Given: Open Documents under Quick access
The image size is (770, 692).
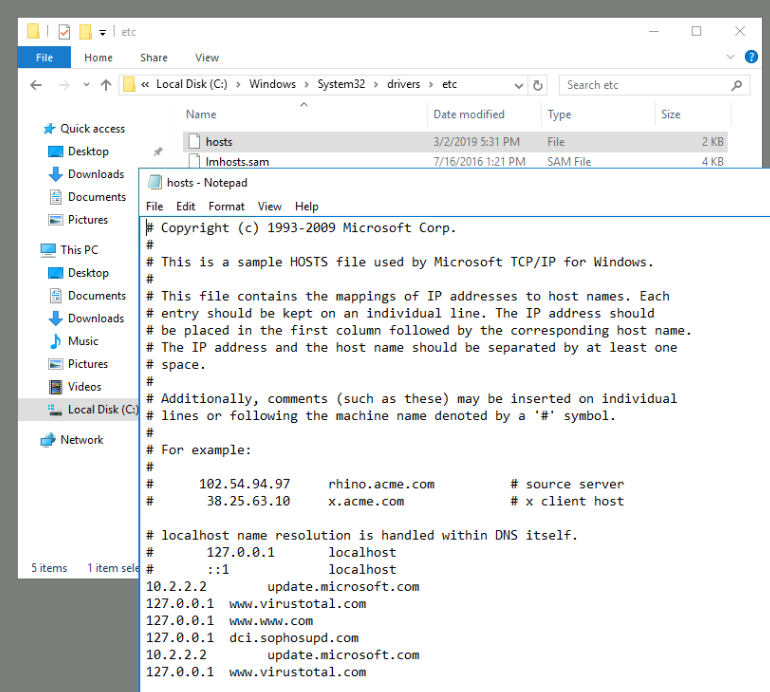Looking at the screenshot, I should (x=97, y=197).
